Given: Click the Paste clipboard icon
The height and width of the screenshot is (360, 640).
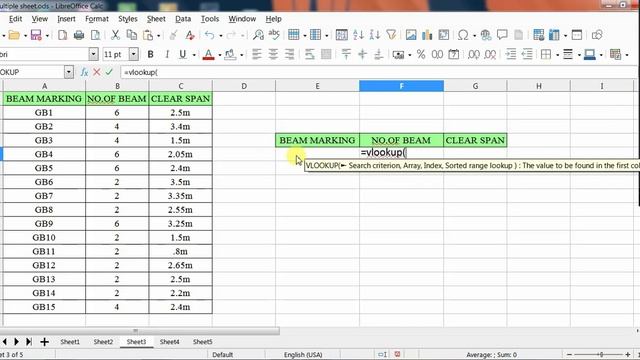Looking at the screenshot, I should tap(148, 36).
